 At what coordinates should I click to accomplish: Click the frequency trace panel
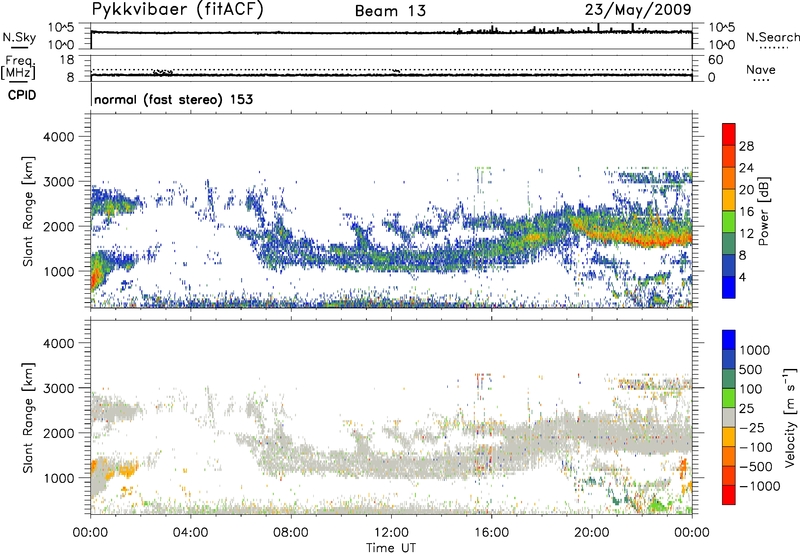point(391,68)
